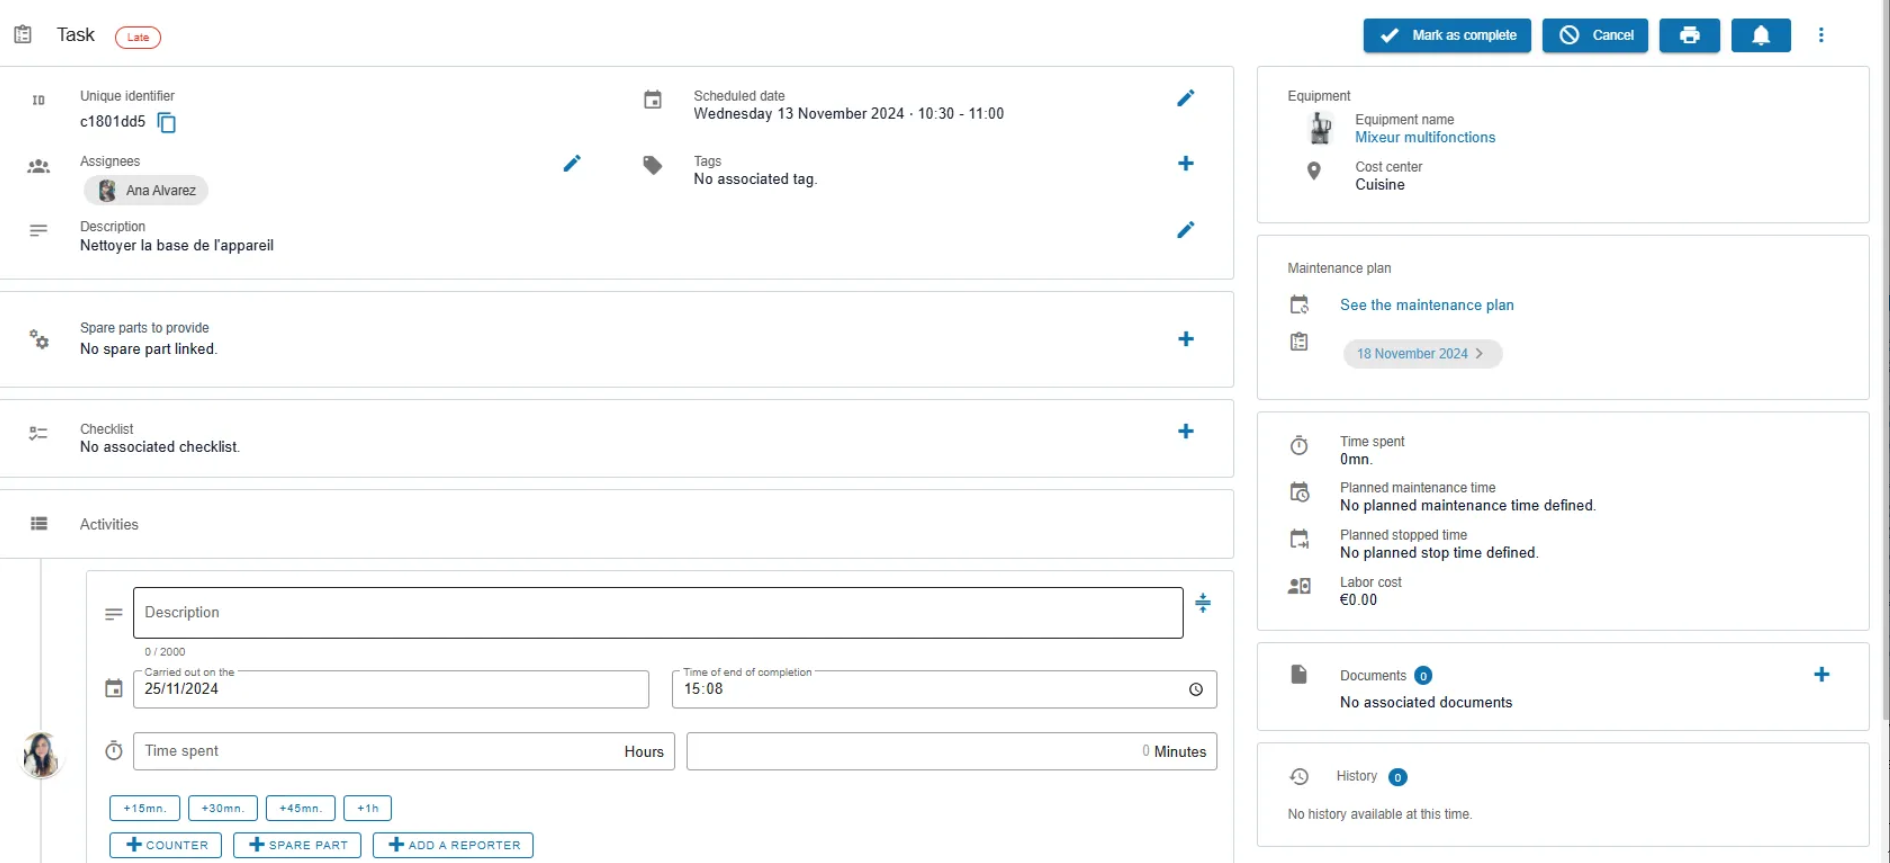
Task: Edit the task description with the pencil icon
Action: [1186, 230]
